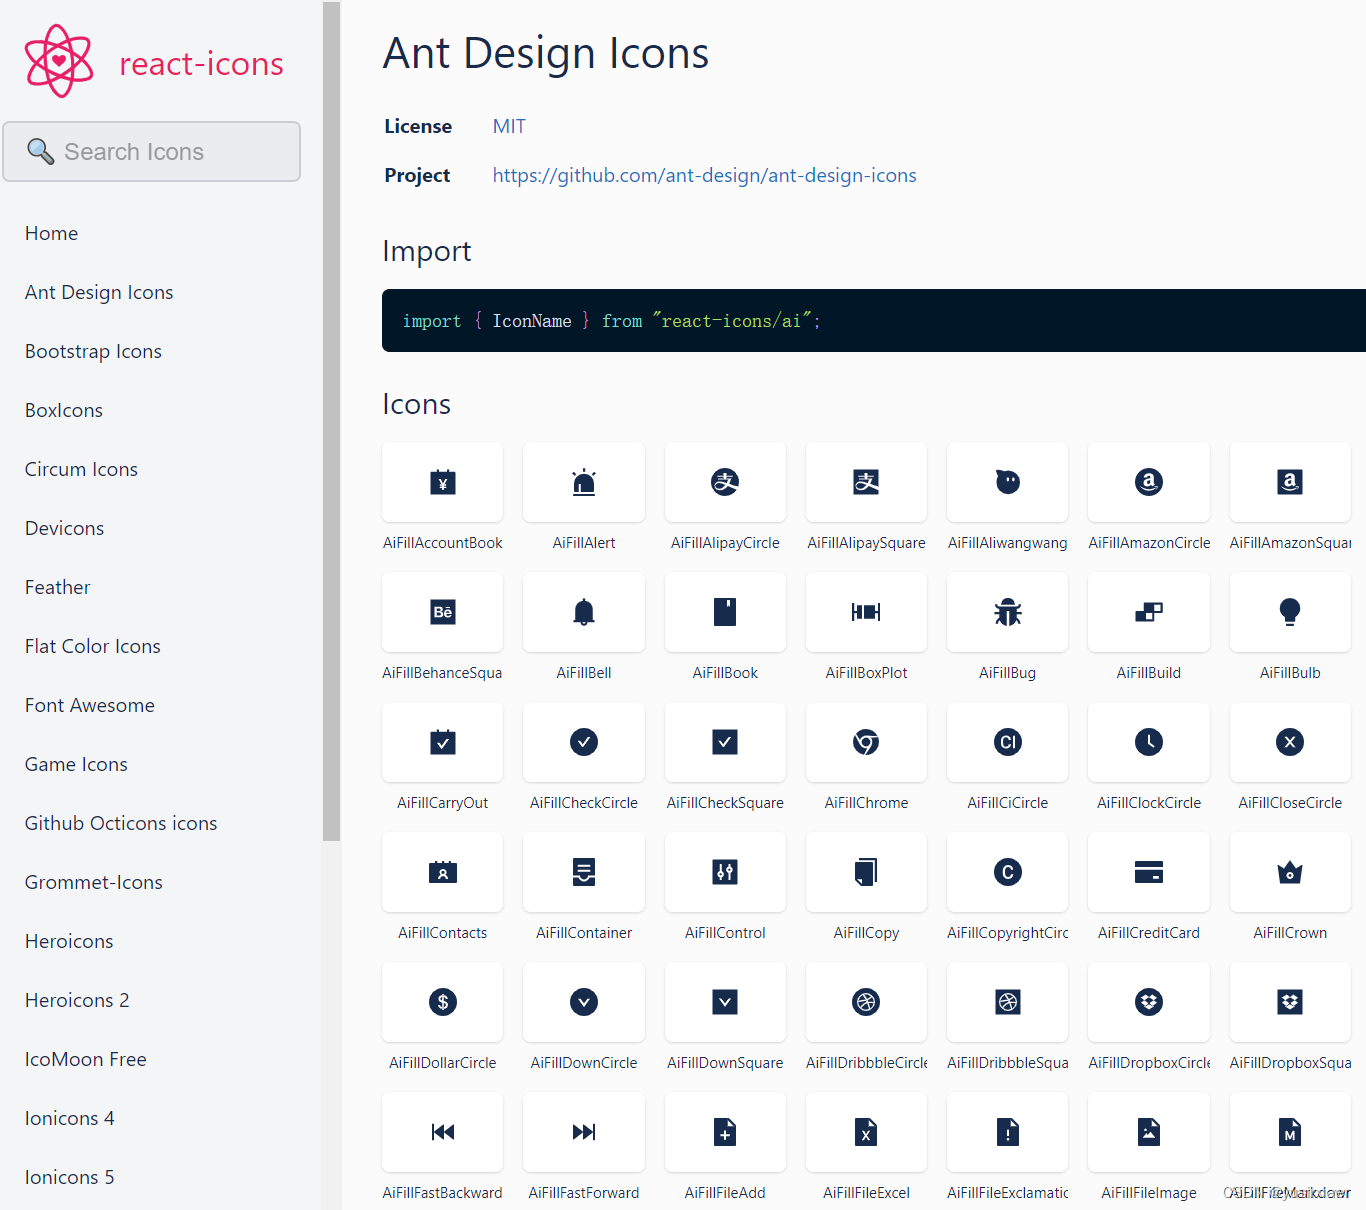Click the AiFillCarryOut icon
Screen dimensions: 1366x1210
442,742
